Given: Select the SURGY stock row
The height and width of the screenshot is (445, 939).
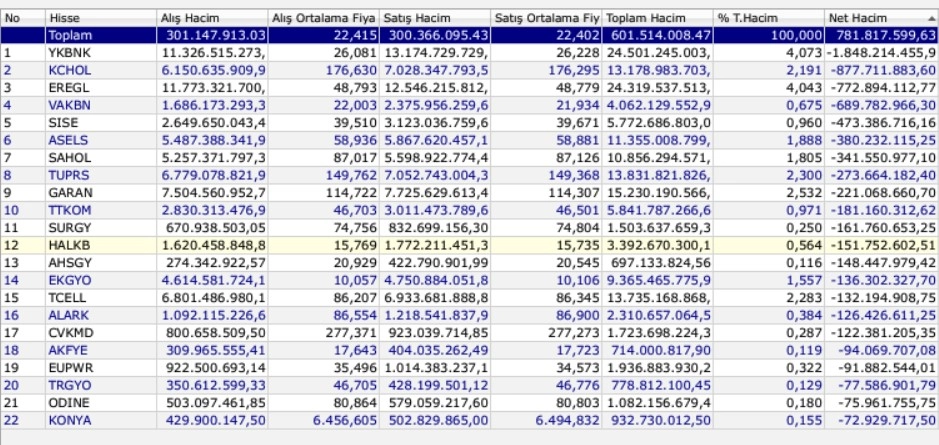Looking at the screenshot, I should click(x=470, y=228).
